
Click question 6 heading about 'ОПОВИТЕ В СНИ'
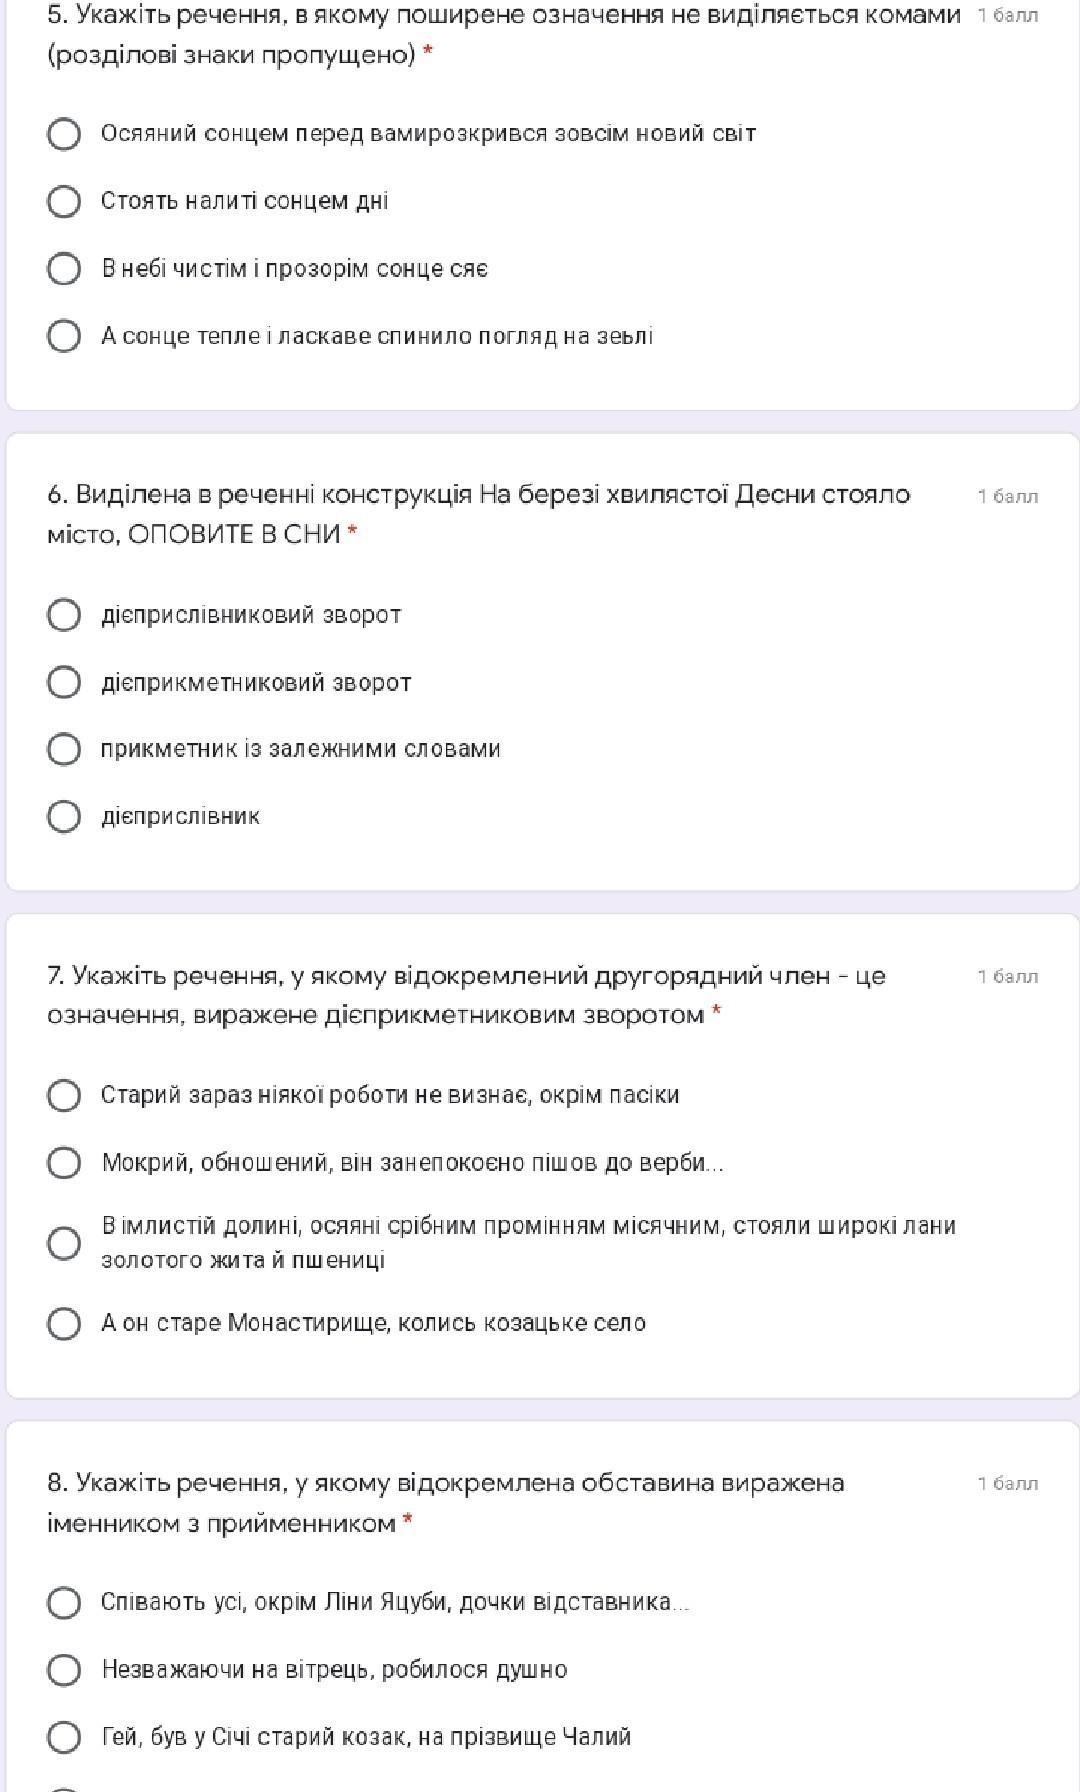[x=478, y=514]
